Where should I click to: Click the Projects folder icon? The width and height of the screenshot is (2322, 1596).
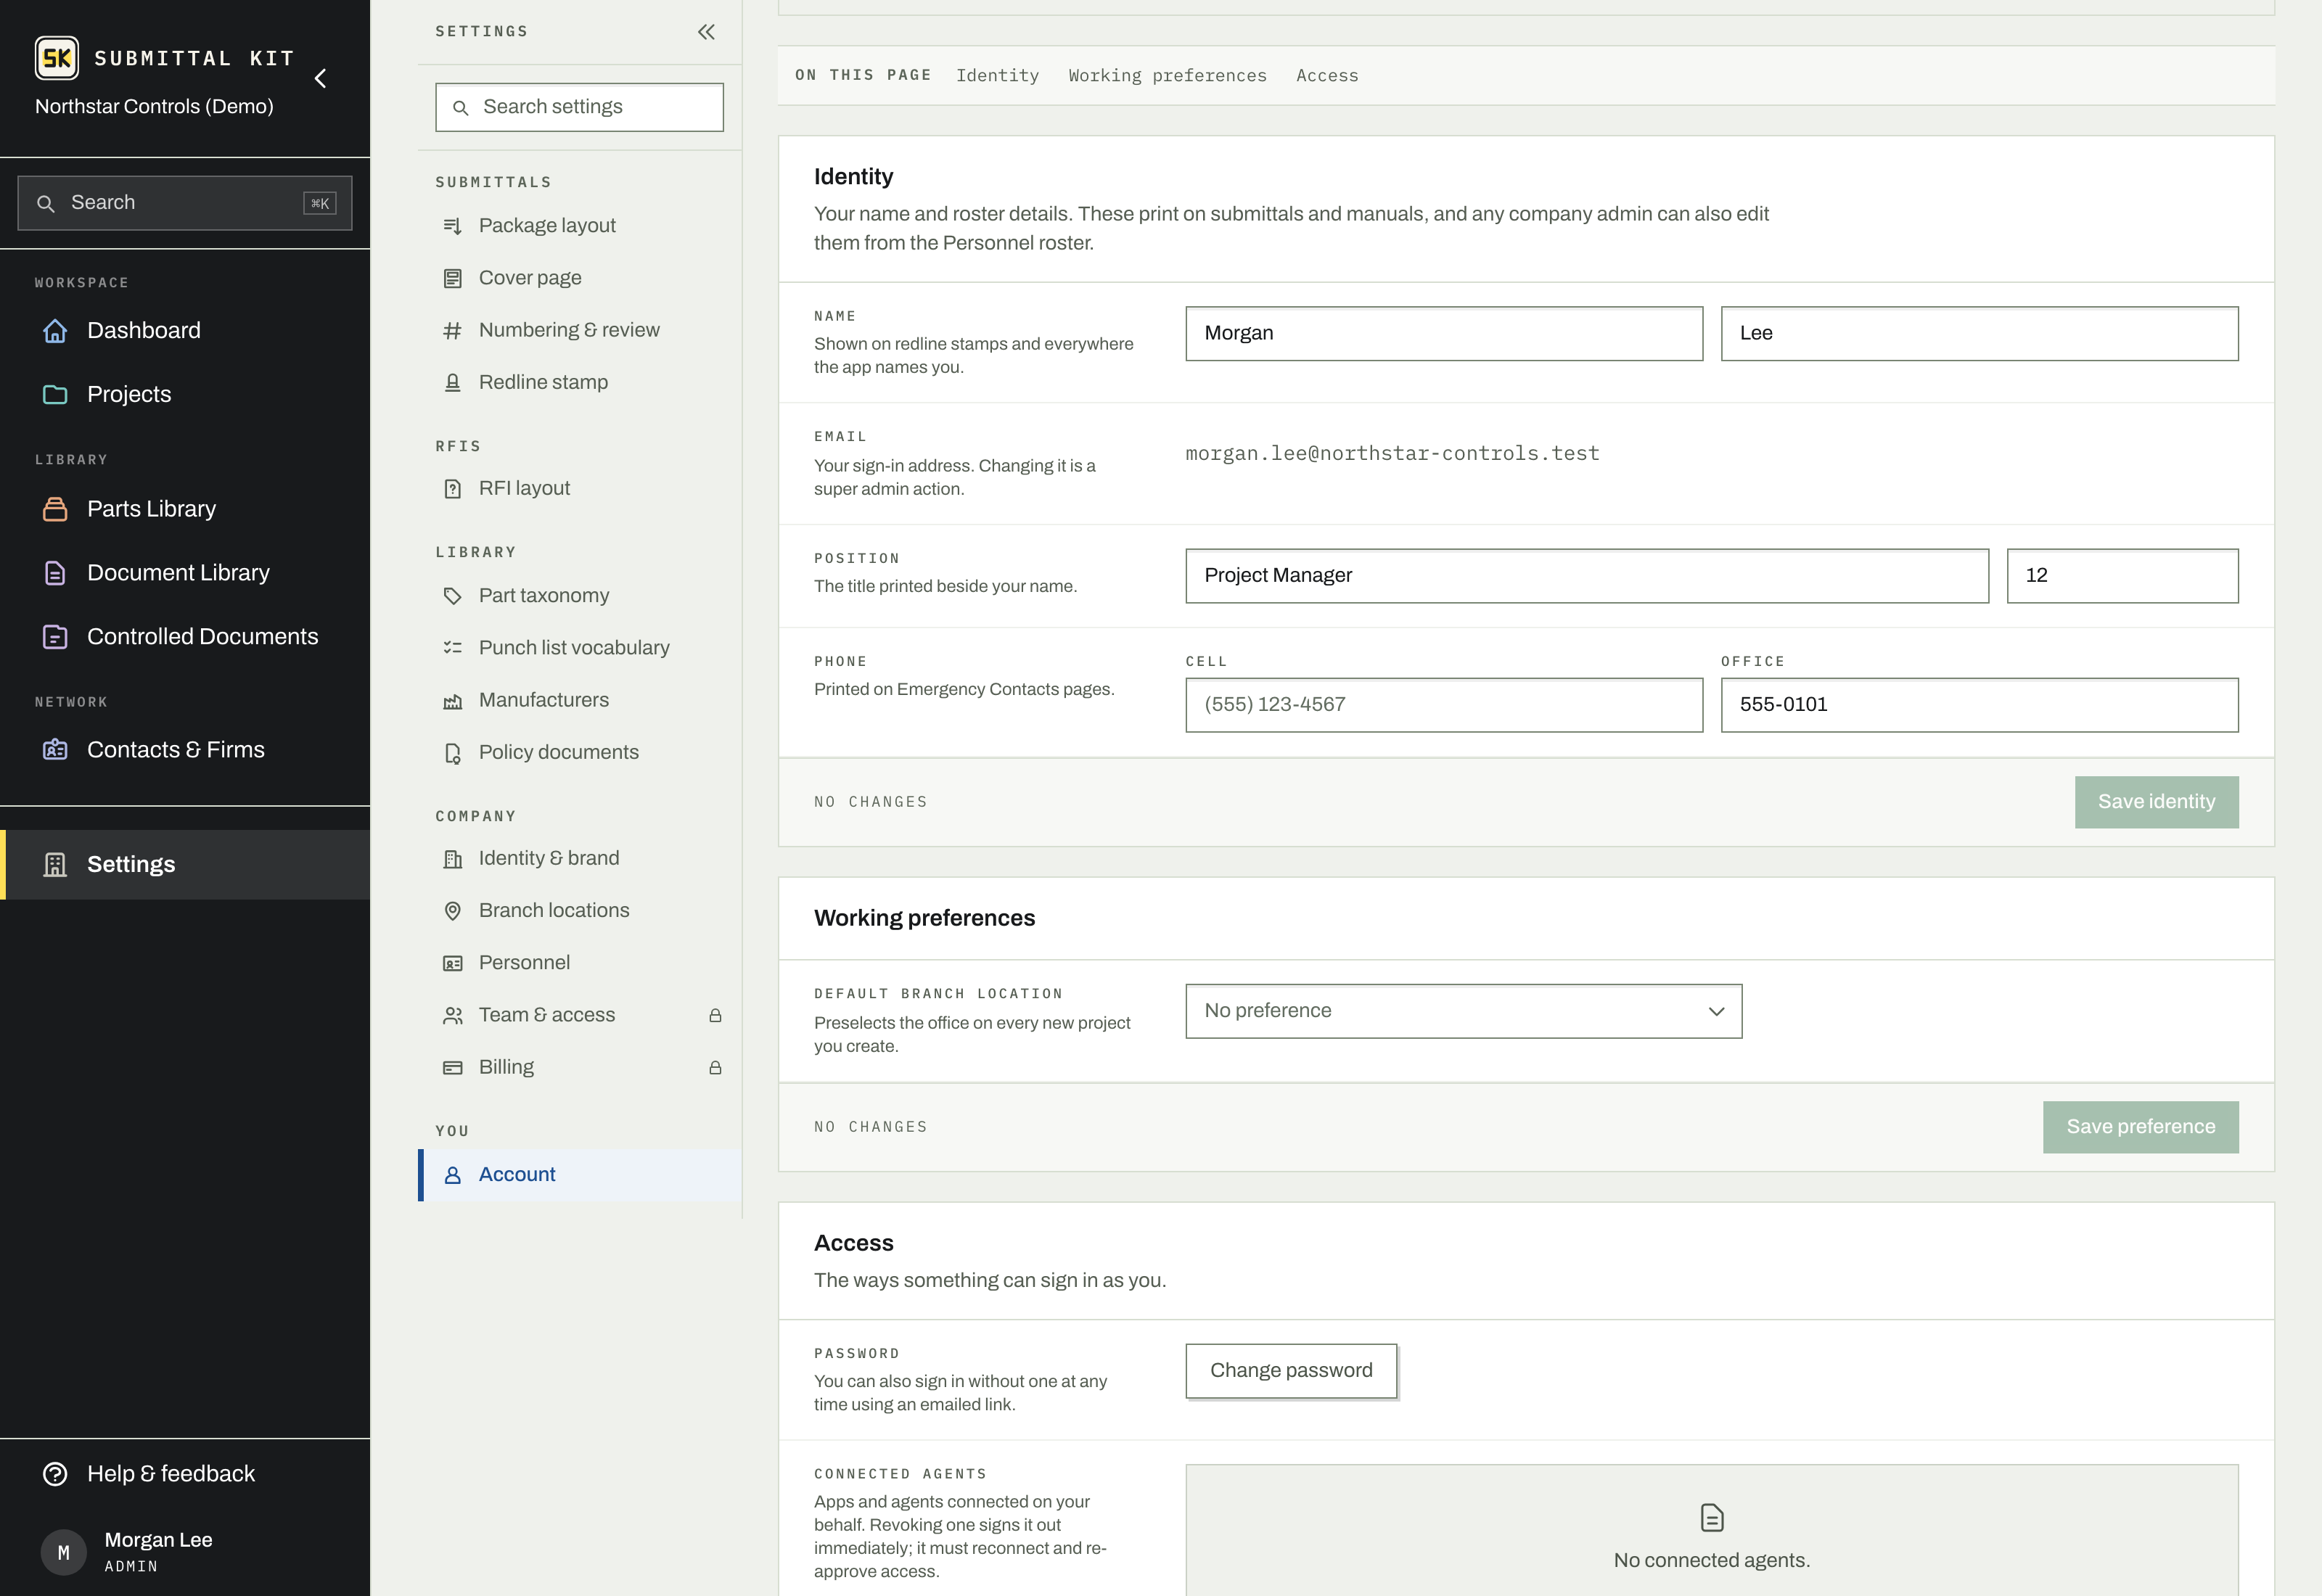pyautogui.click(x=55, y=395)
